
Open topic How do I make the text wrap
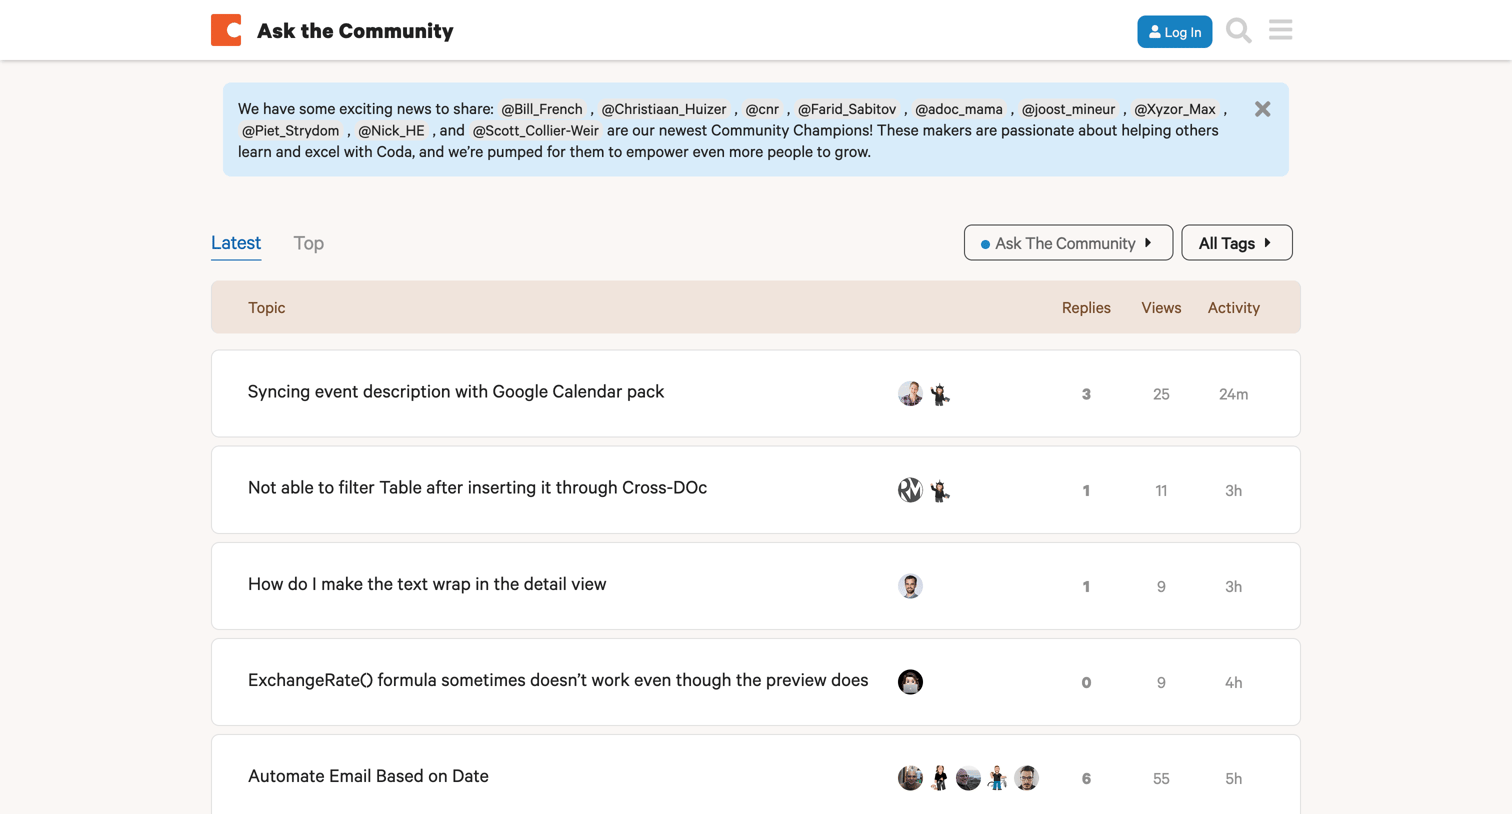pos(427,584)
